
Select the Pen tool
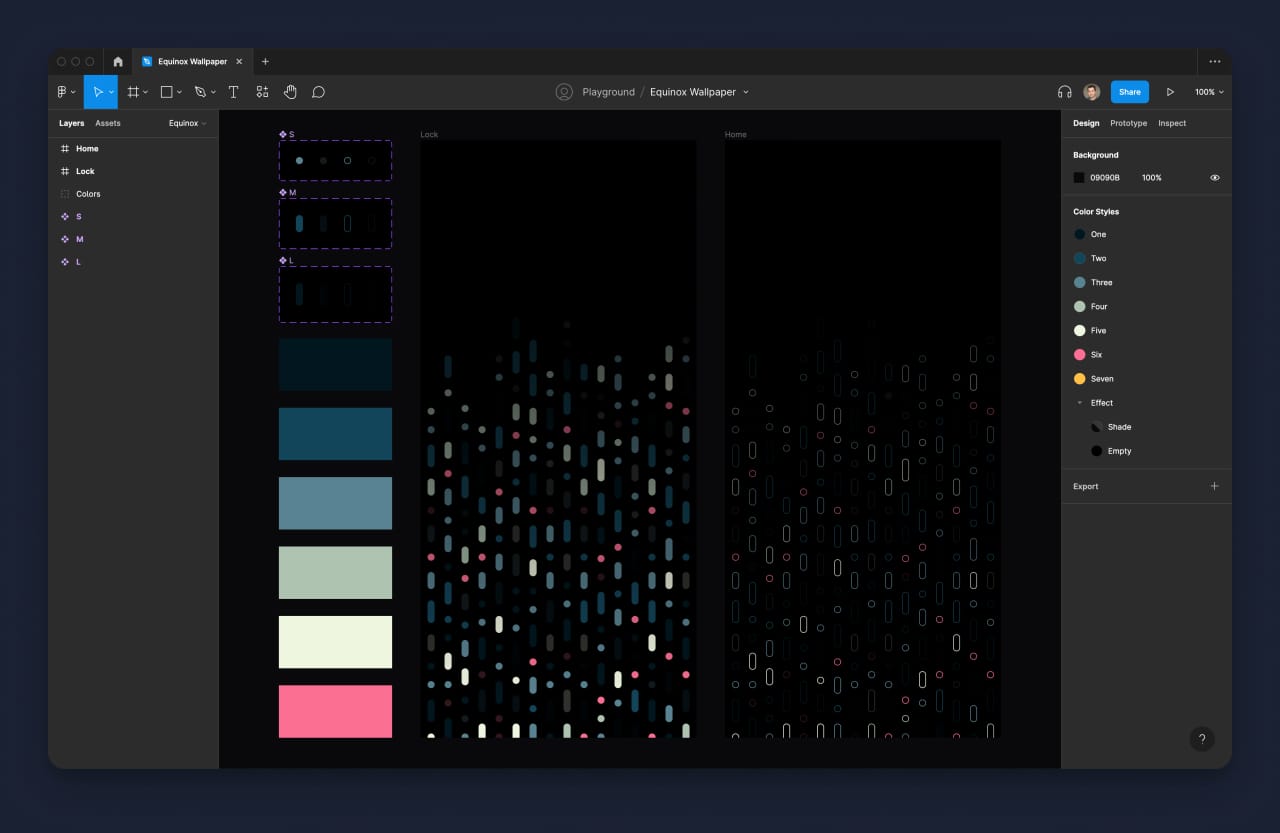click(199, 91)
